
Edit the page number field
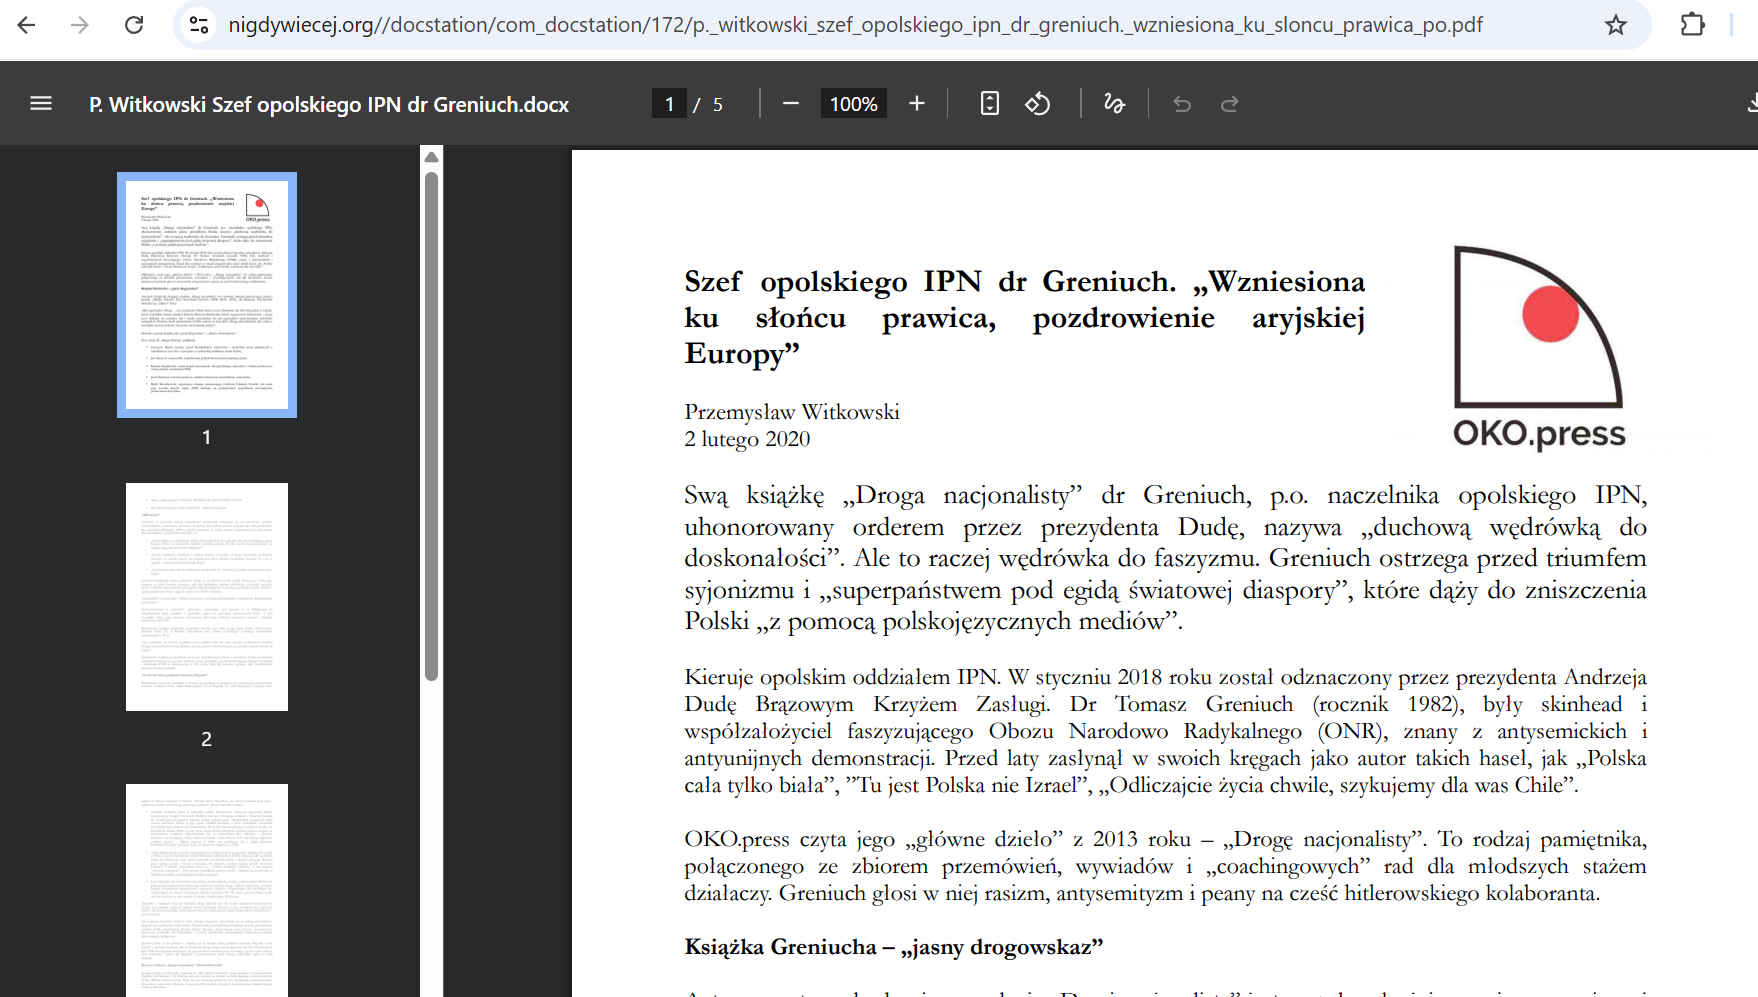point(669,103)
